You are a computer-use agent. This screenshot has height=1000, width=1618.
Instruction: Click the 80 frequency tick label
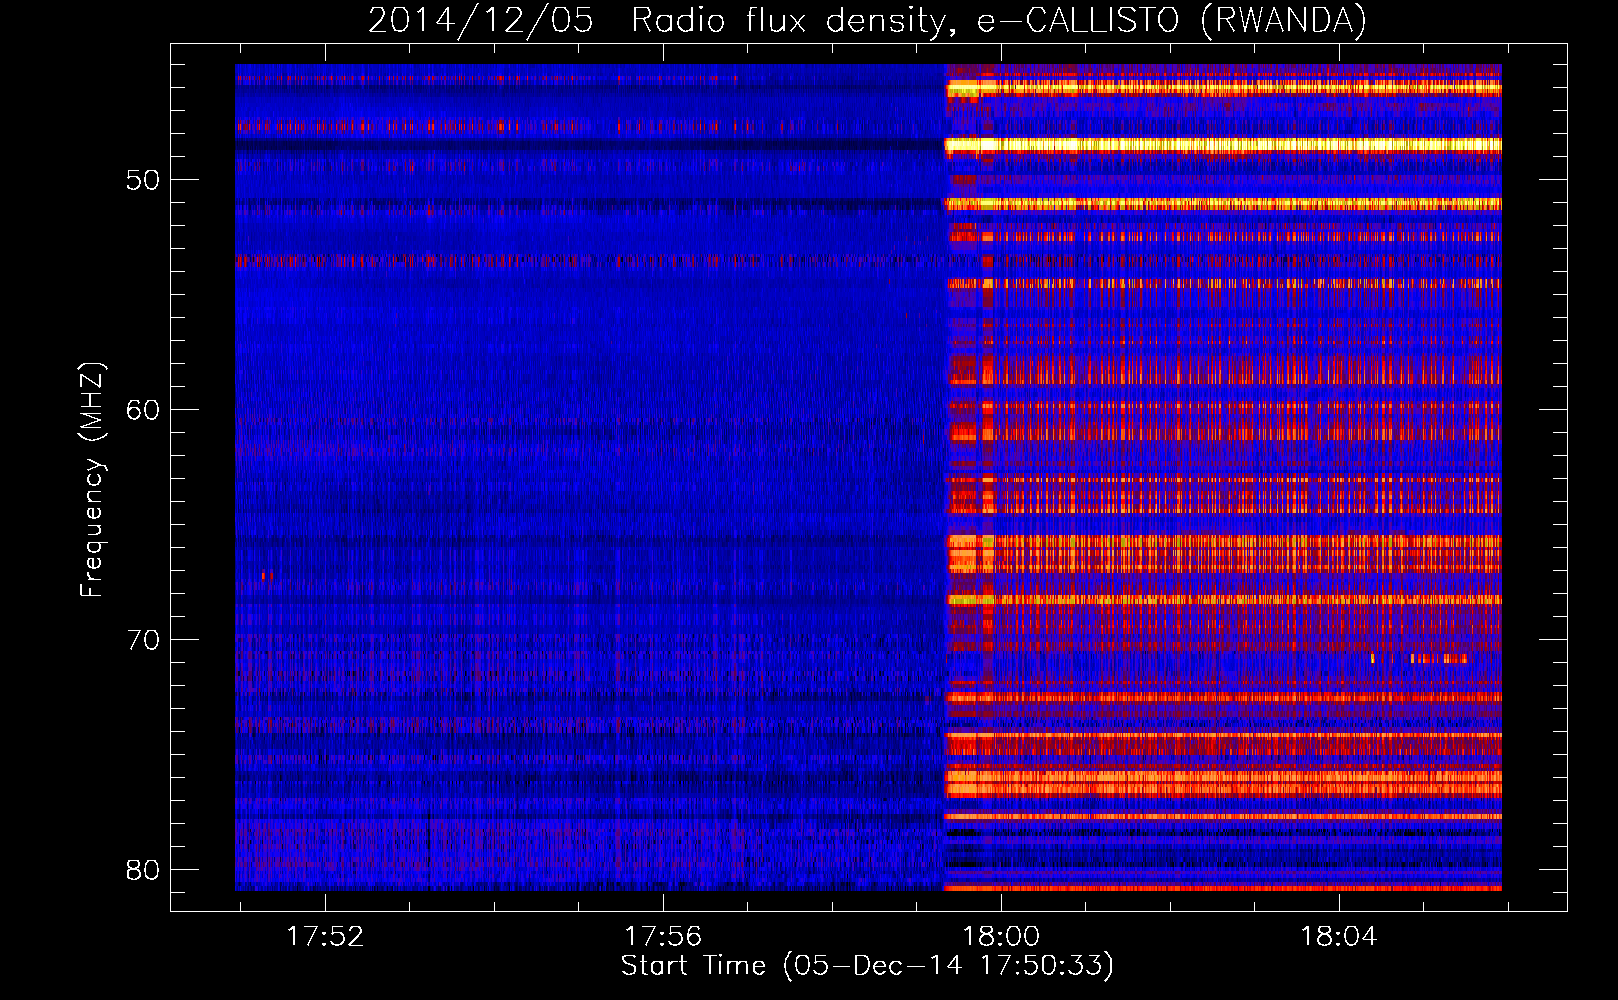click(143, 870)
